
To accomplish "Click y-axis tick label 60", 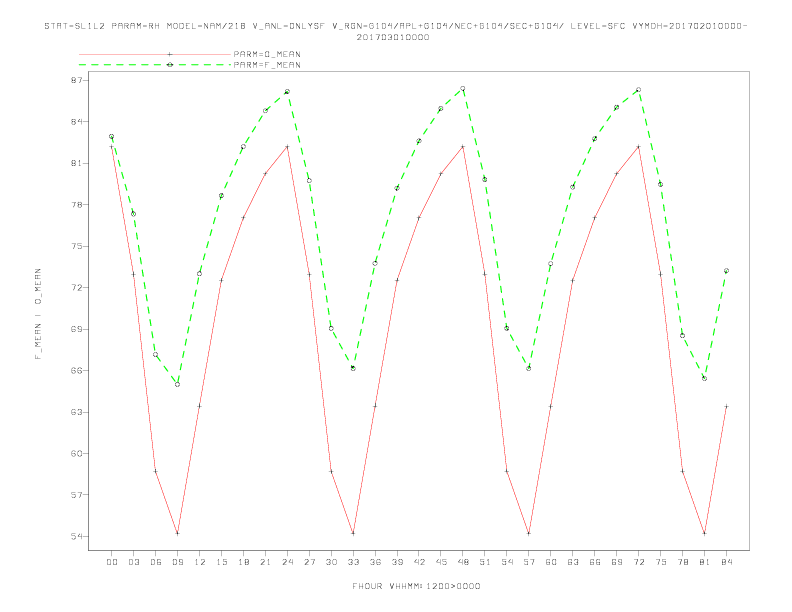I will click(77, 453).
